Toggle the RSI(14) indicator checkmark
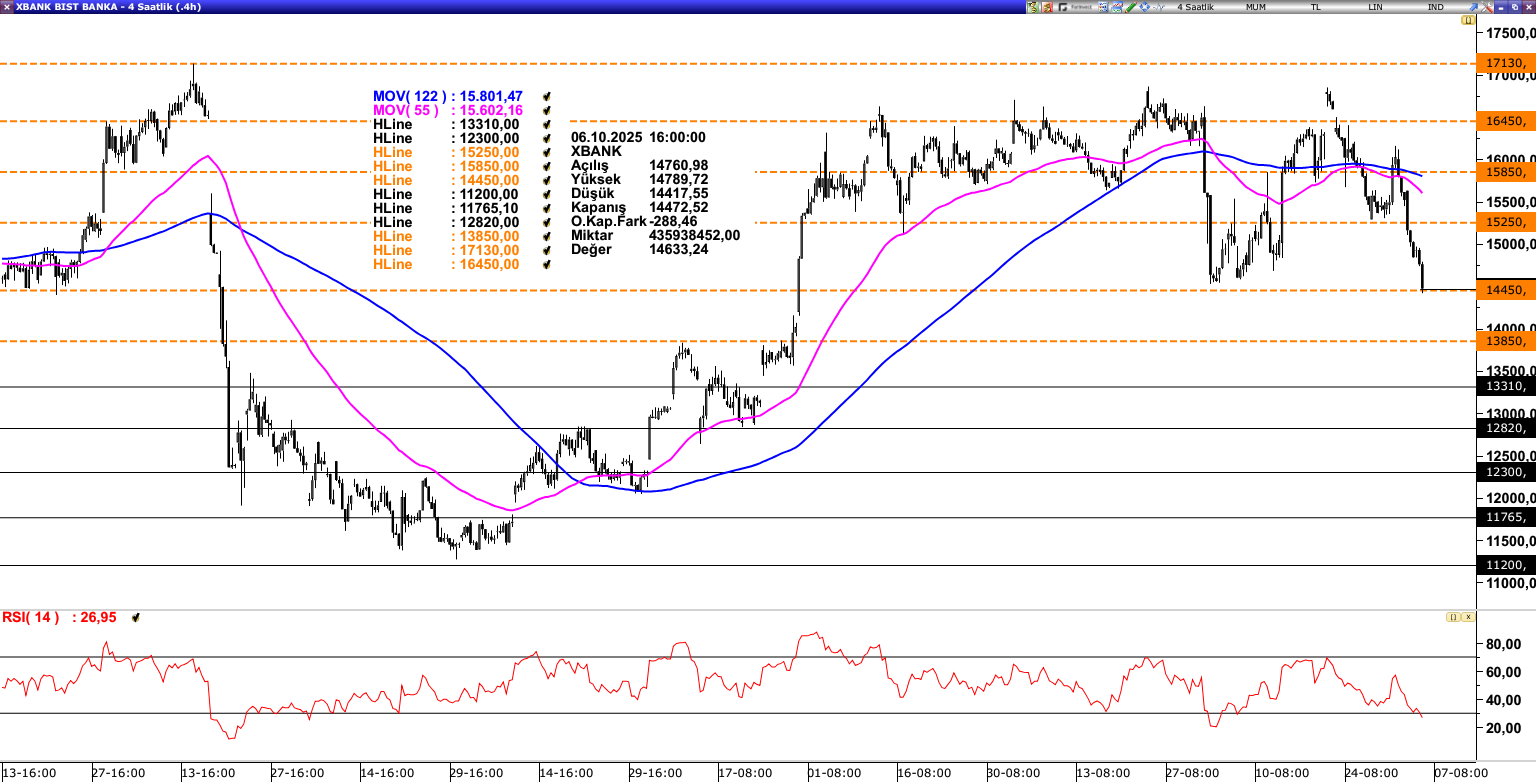Screen dimensions: 1536x782 pyautogui.click(x=136, y=618)
